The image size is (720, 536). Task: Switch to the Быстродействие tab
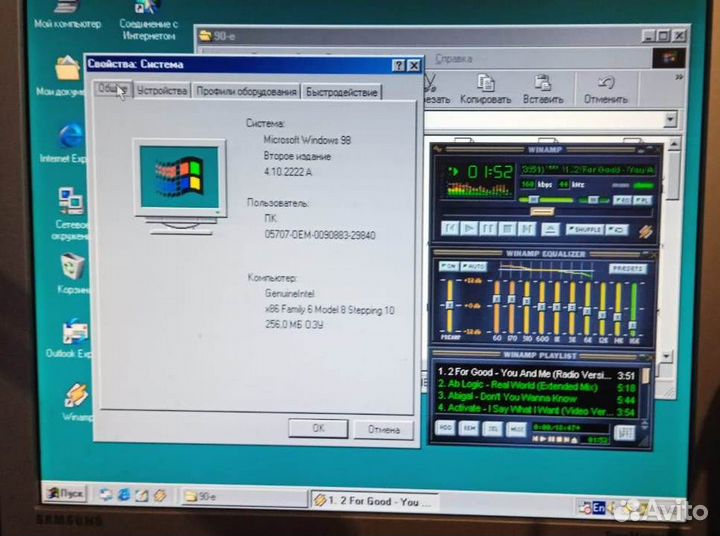coord(342,92)
